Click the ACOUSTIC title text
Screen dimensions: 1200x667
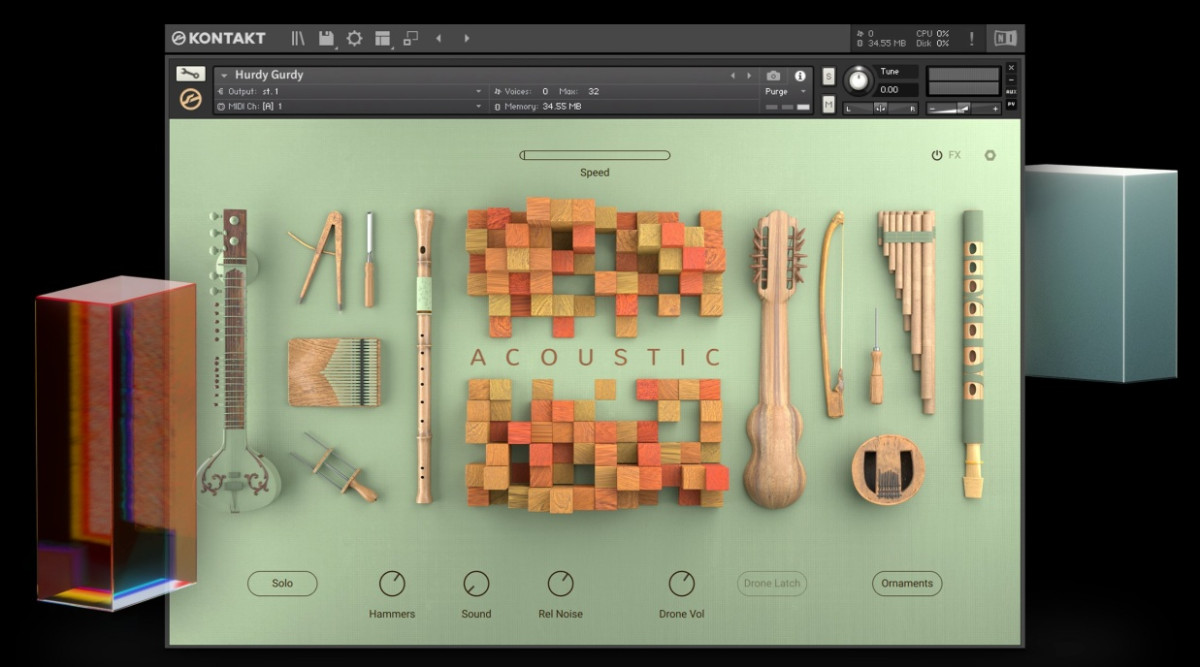[596, 357]
